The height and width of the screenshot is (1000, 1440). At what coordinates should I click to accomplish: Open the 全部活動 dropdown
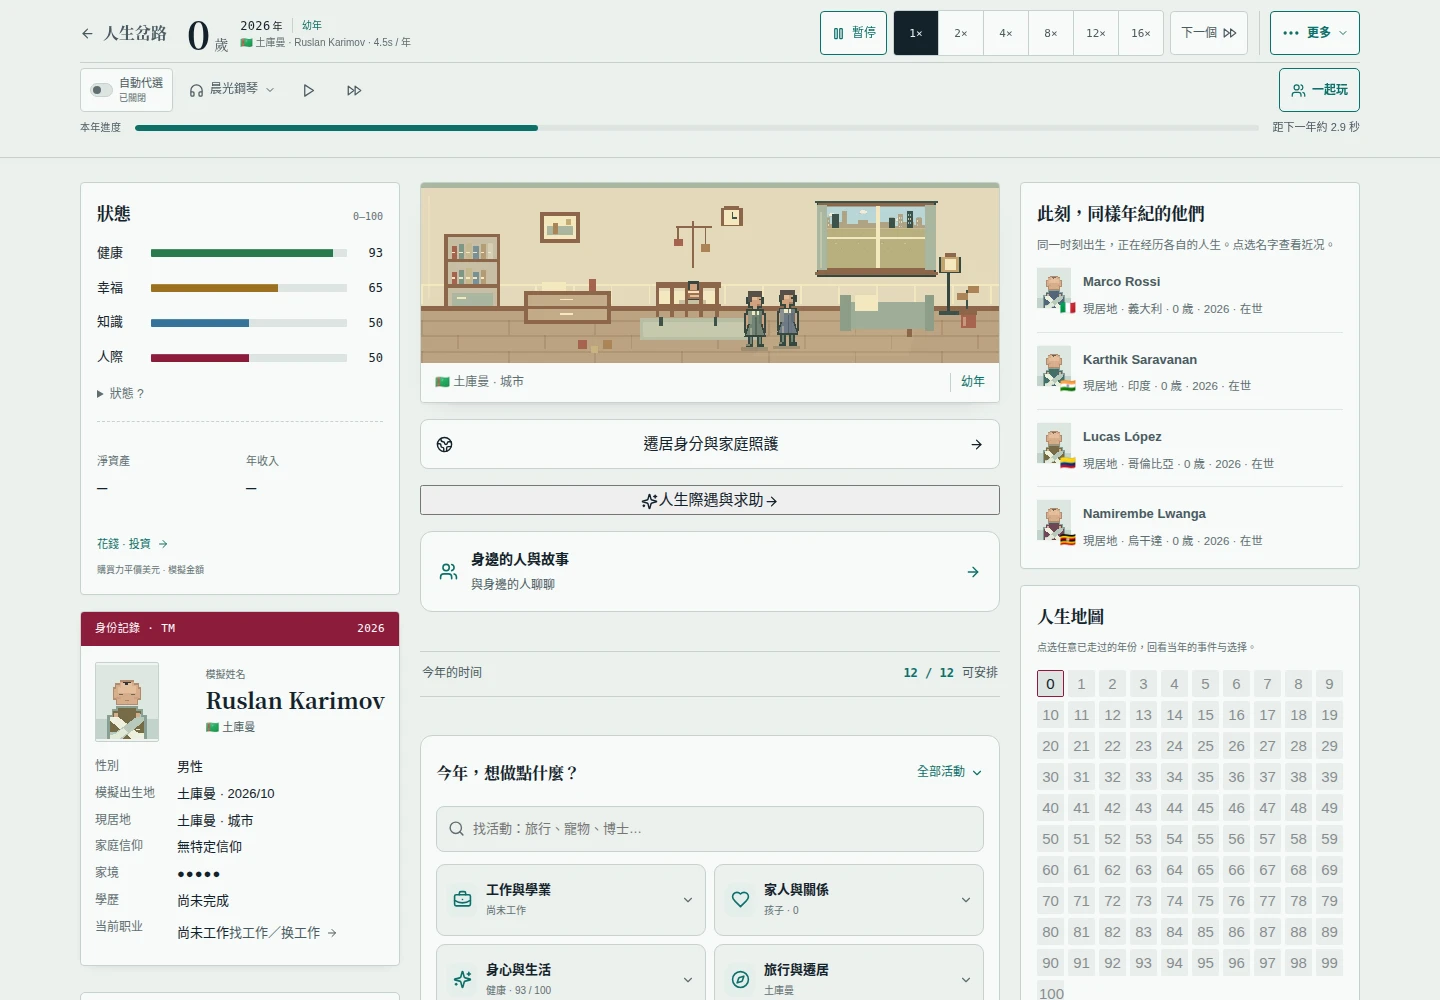point(949,772)
